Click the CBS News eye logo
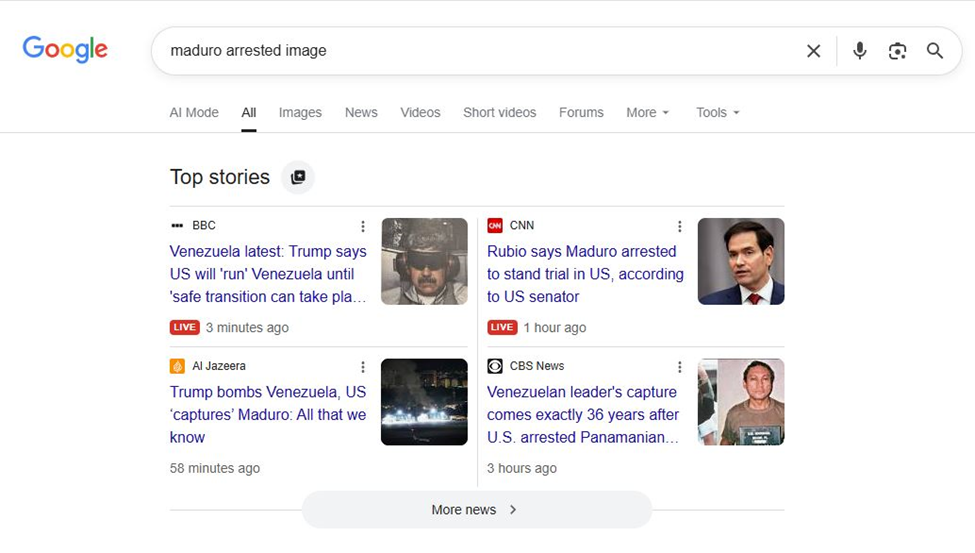Viewport: 975px width, 553px height. [495, 366]
